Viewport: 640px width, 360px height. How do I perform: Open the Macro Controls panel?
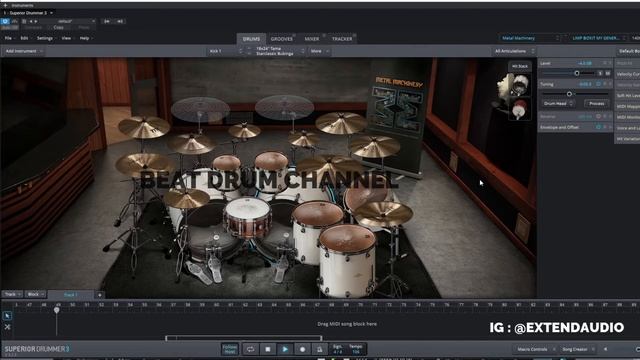(x=535, y=349)
